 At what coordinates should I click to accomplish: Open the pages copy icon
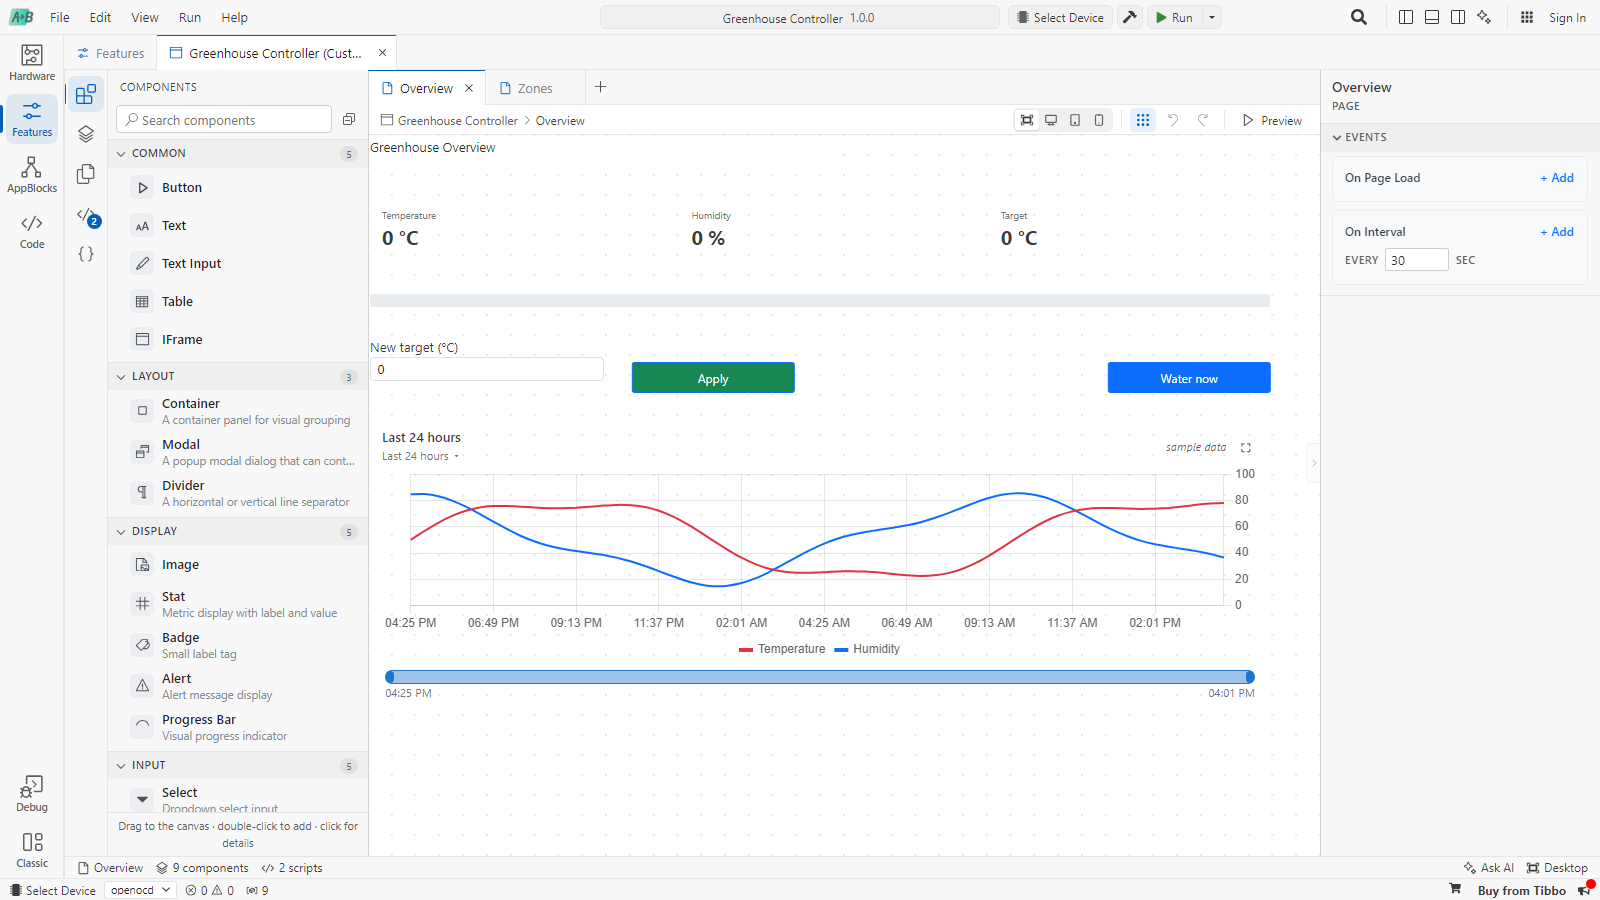(x=86, y=174)
